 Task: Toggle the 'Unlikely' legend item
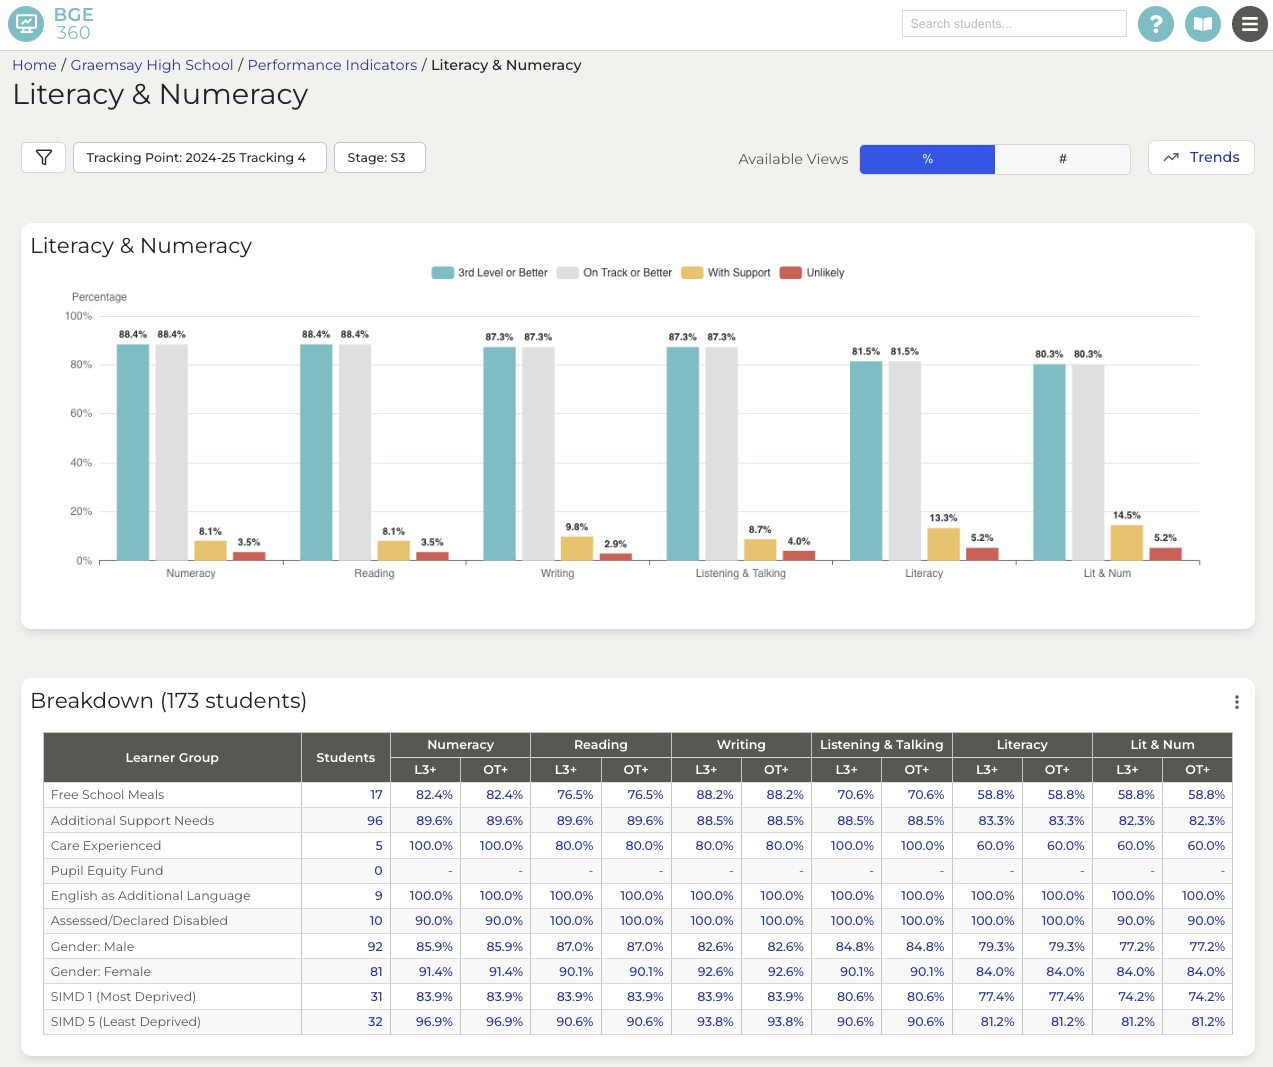[x=811, y=272]
